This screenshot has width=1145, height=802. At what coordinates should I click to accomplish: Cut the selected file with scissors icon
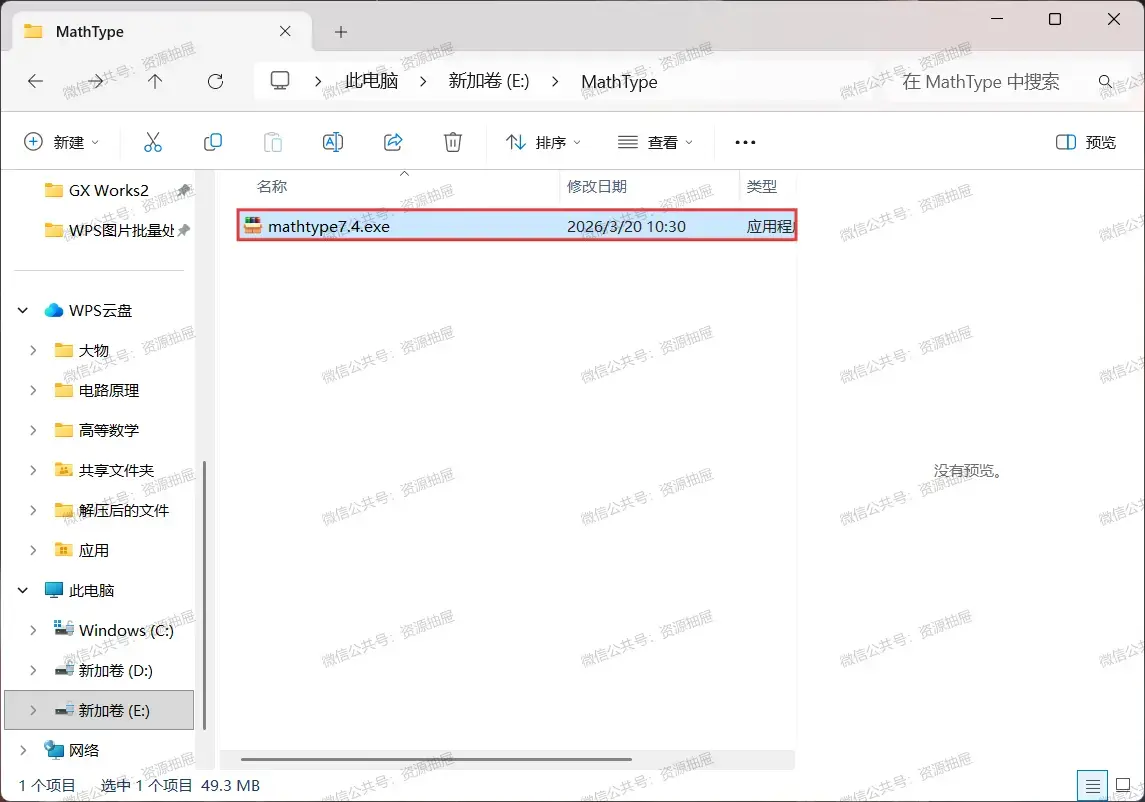click(x=153, y=142)
